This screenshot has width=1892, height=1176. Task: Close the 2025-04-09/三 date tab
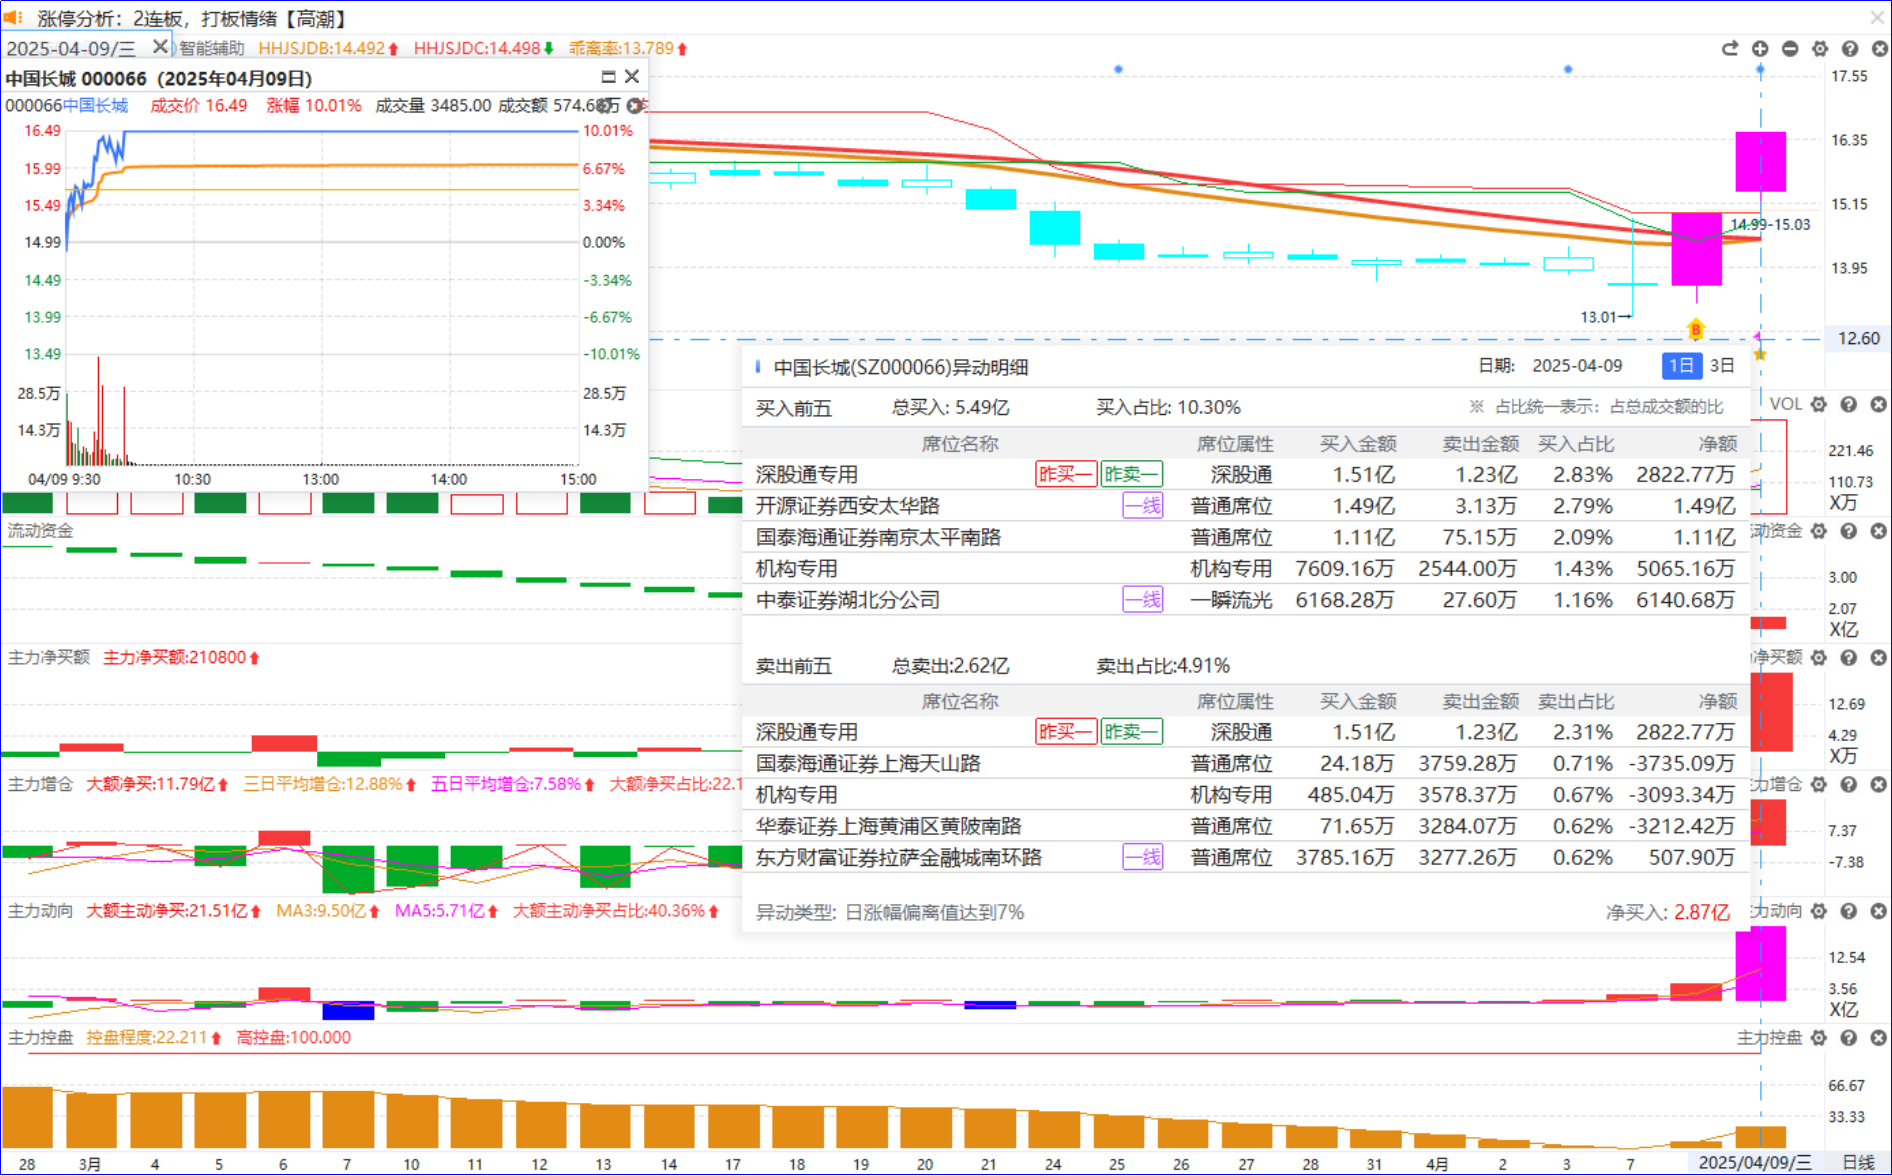click(x=159, y=47)
